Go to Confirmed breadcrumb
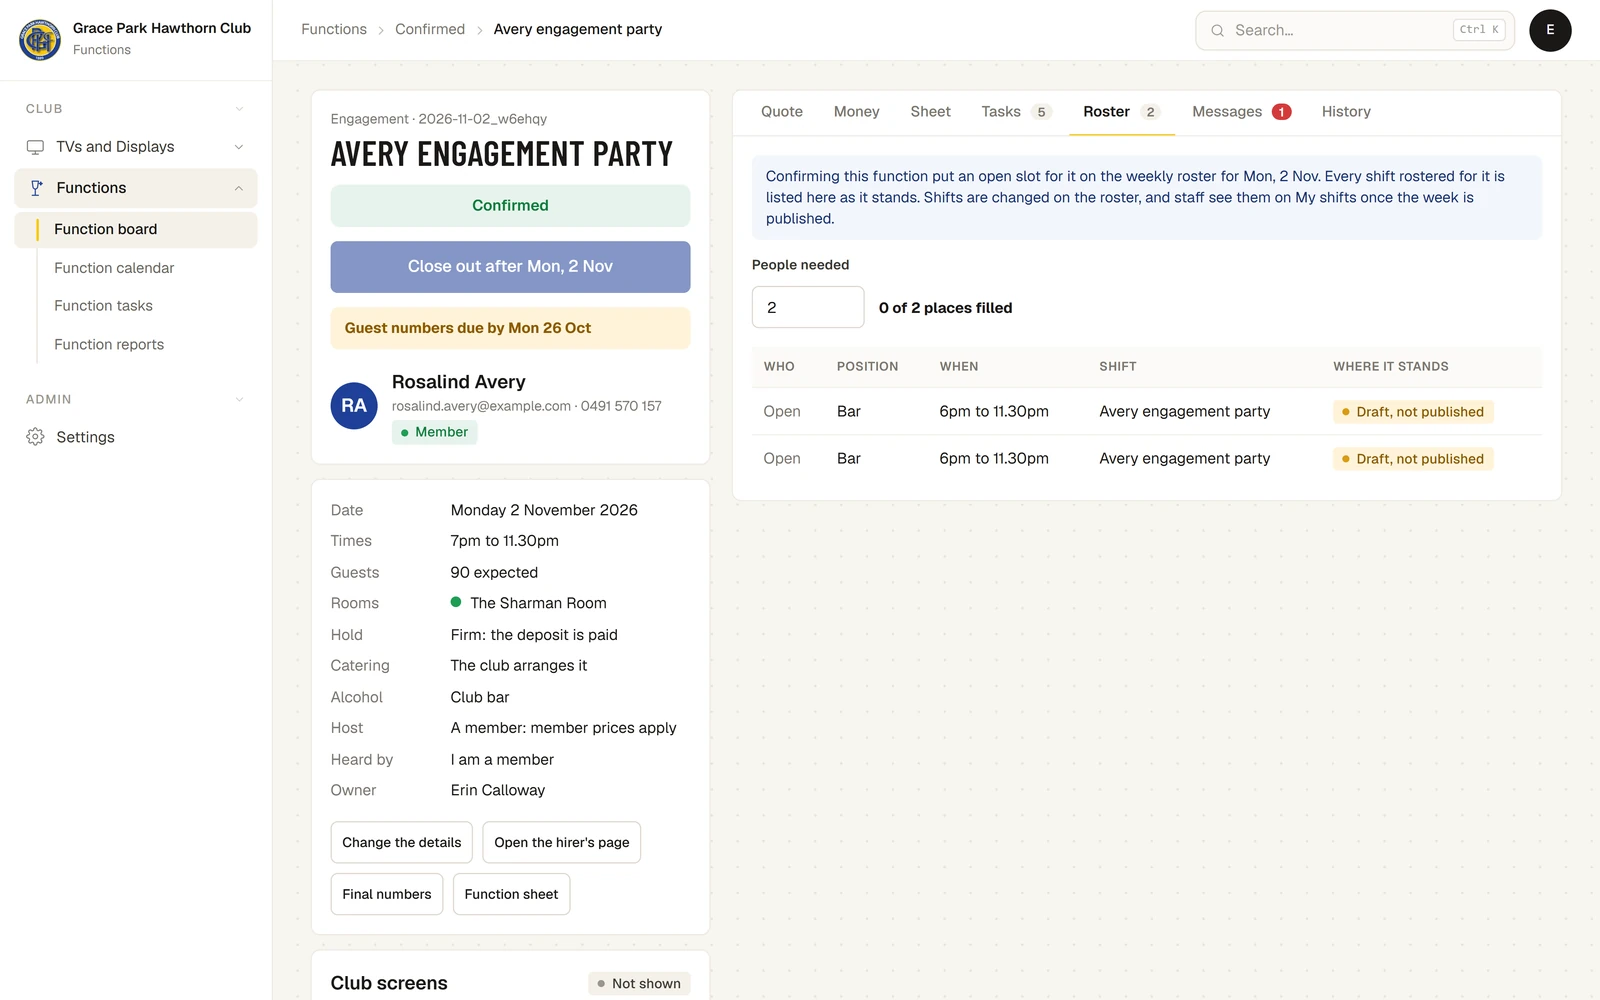The image size is (1600, 1000). pyautogui.click(x=430, y=30)
